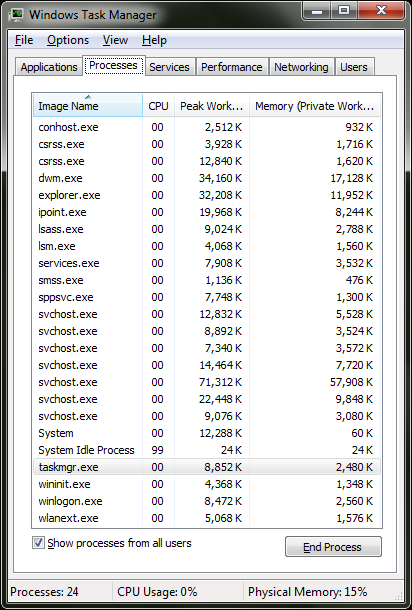Viewport: 412px width, 610px height.
Task: Select the System Idle Process row
Action: [x=207, y=450]
